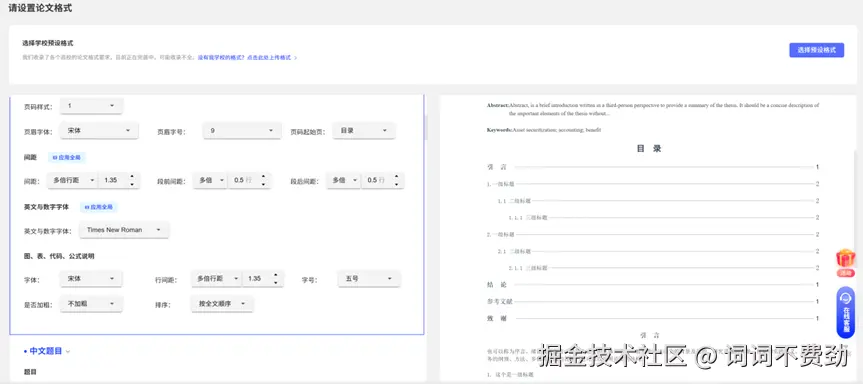Click the 2. 一级标题 contents row
The image size is (863, 384).
(x=653, y=234)
